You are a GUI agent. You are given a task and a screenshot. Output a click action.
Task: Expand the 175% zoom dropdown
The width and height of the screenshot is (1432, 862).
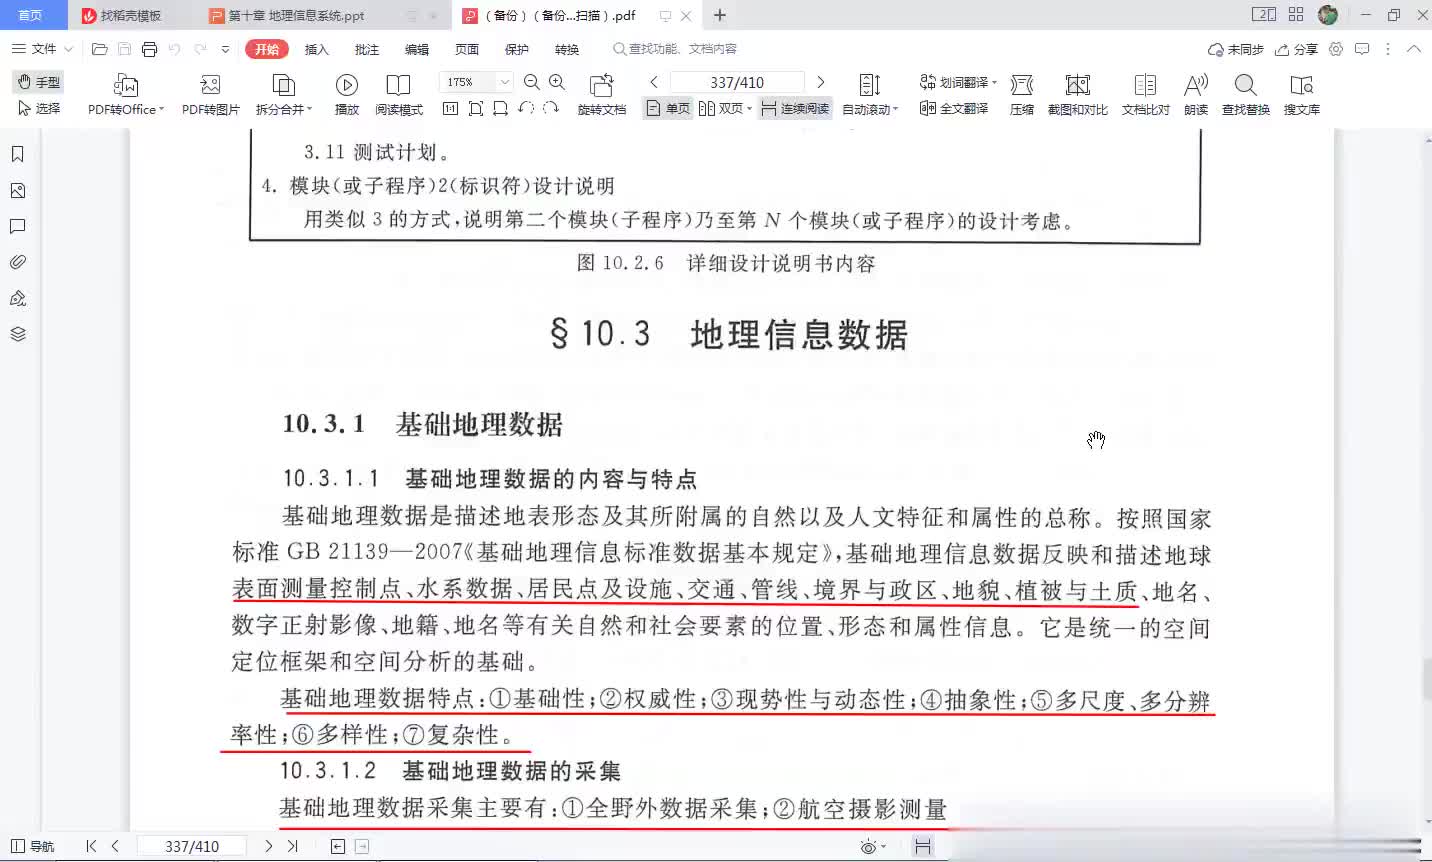coord(505,82)
